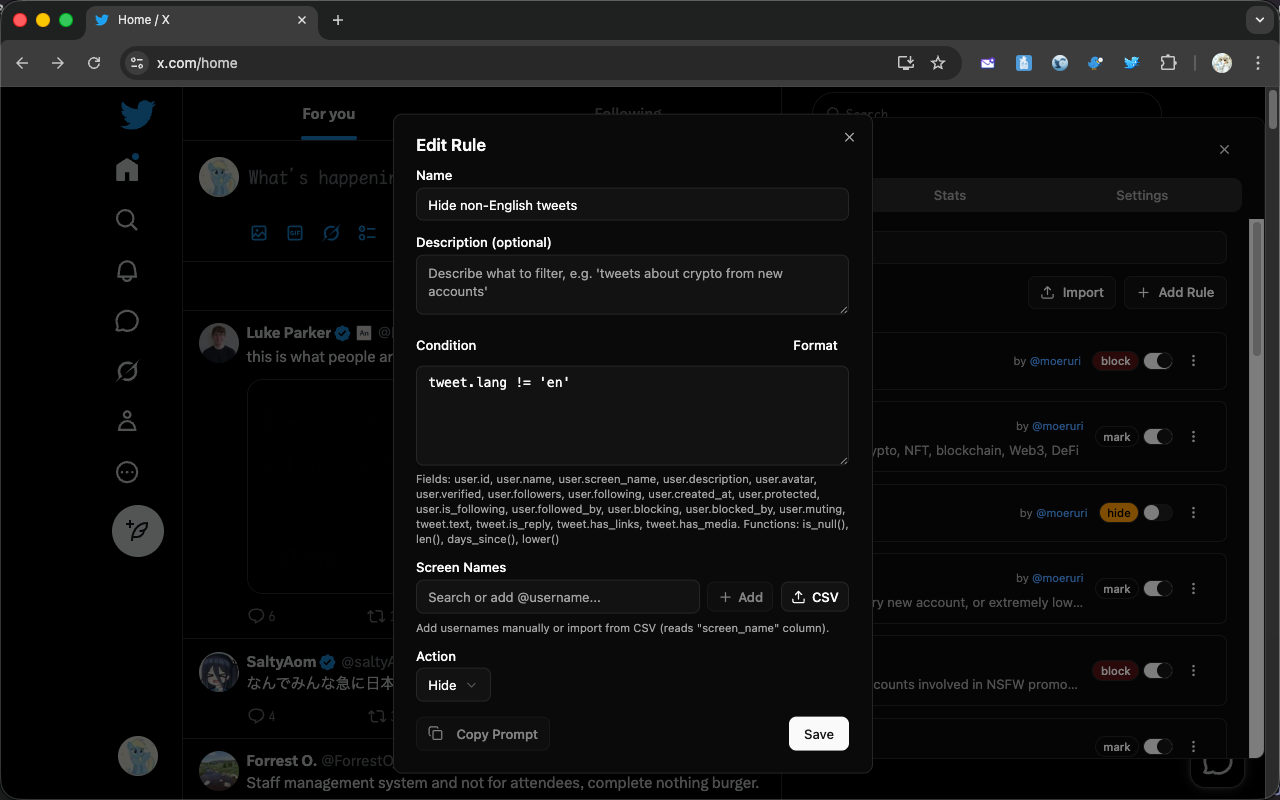The height and width of the screenshot is (800, 1280).
Task: Open the menu for first block rule
Action: (1194, 361)
